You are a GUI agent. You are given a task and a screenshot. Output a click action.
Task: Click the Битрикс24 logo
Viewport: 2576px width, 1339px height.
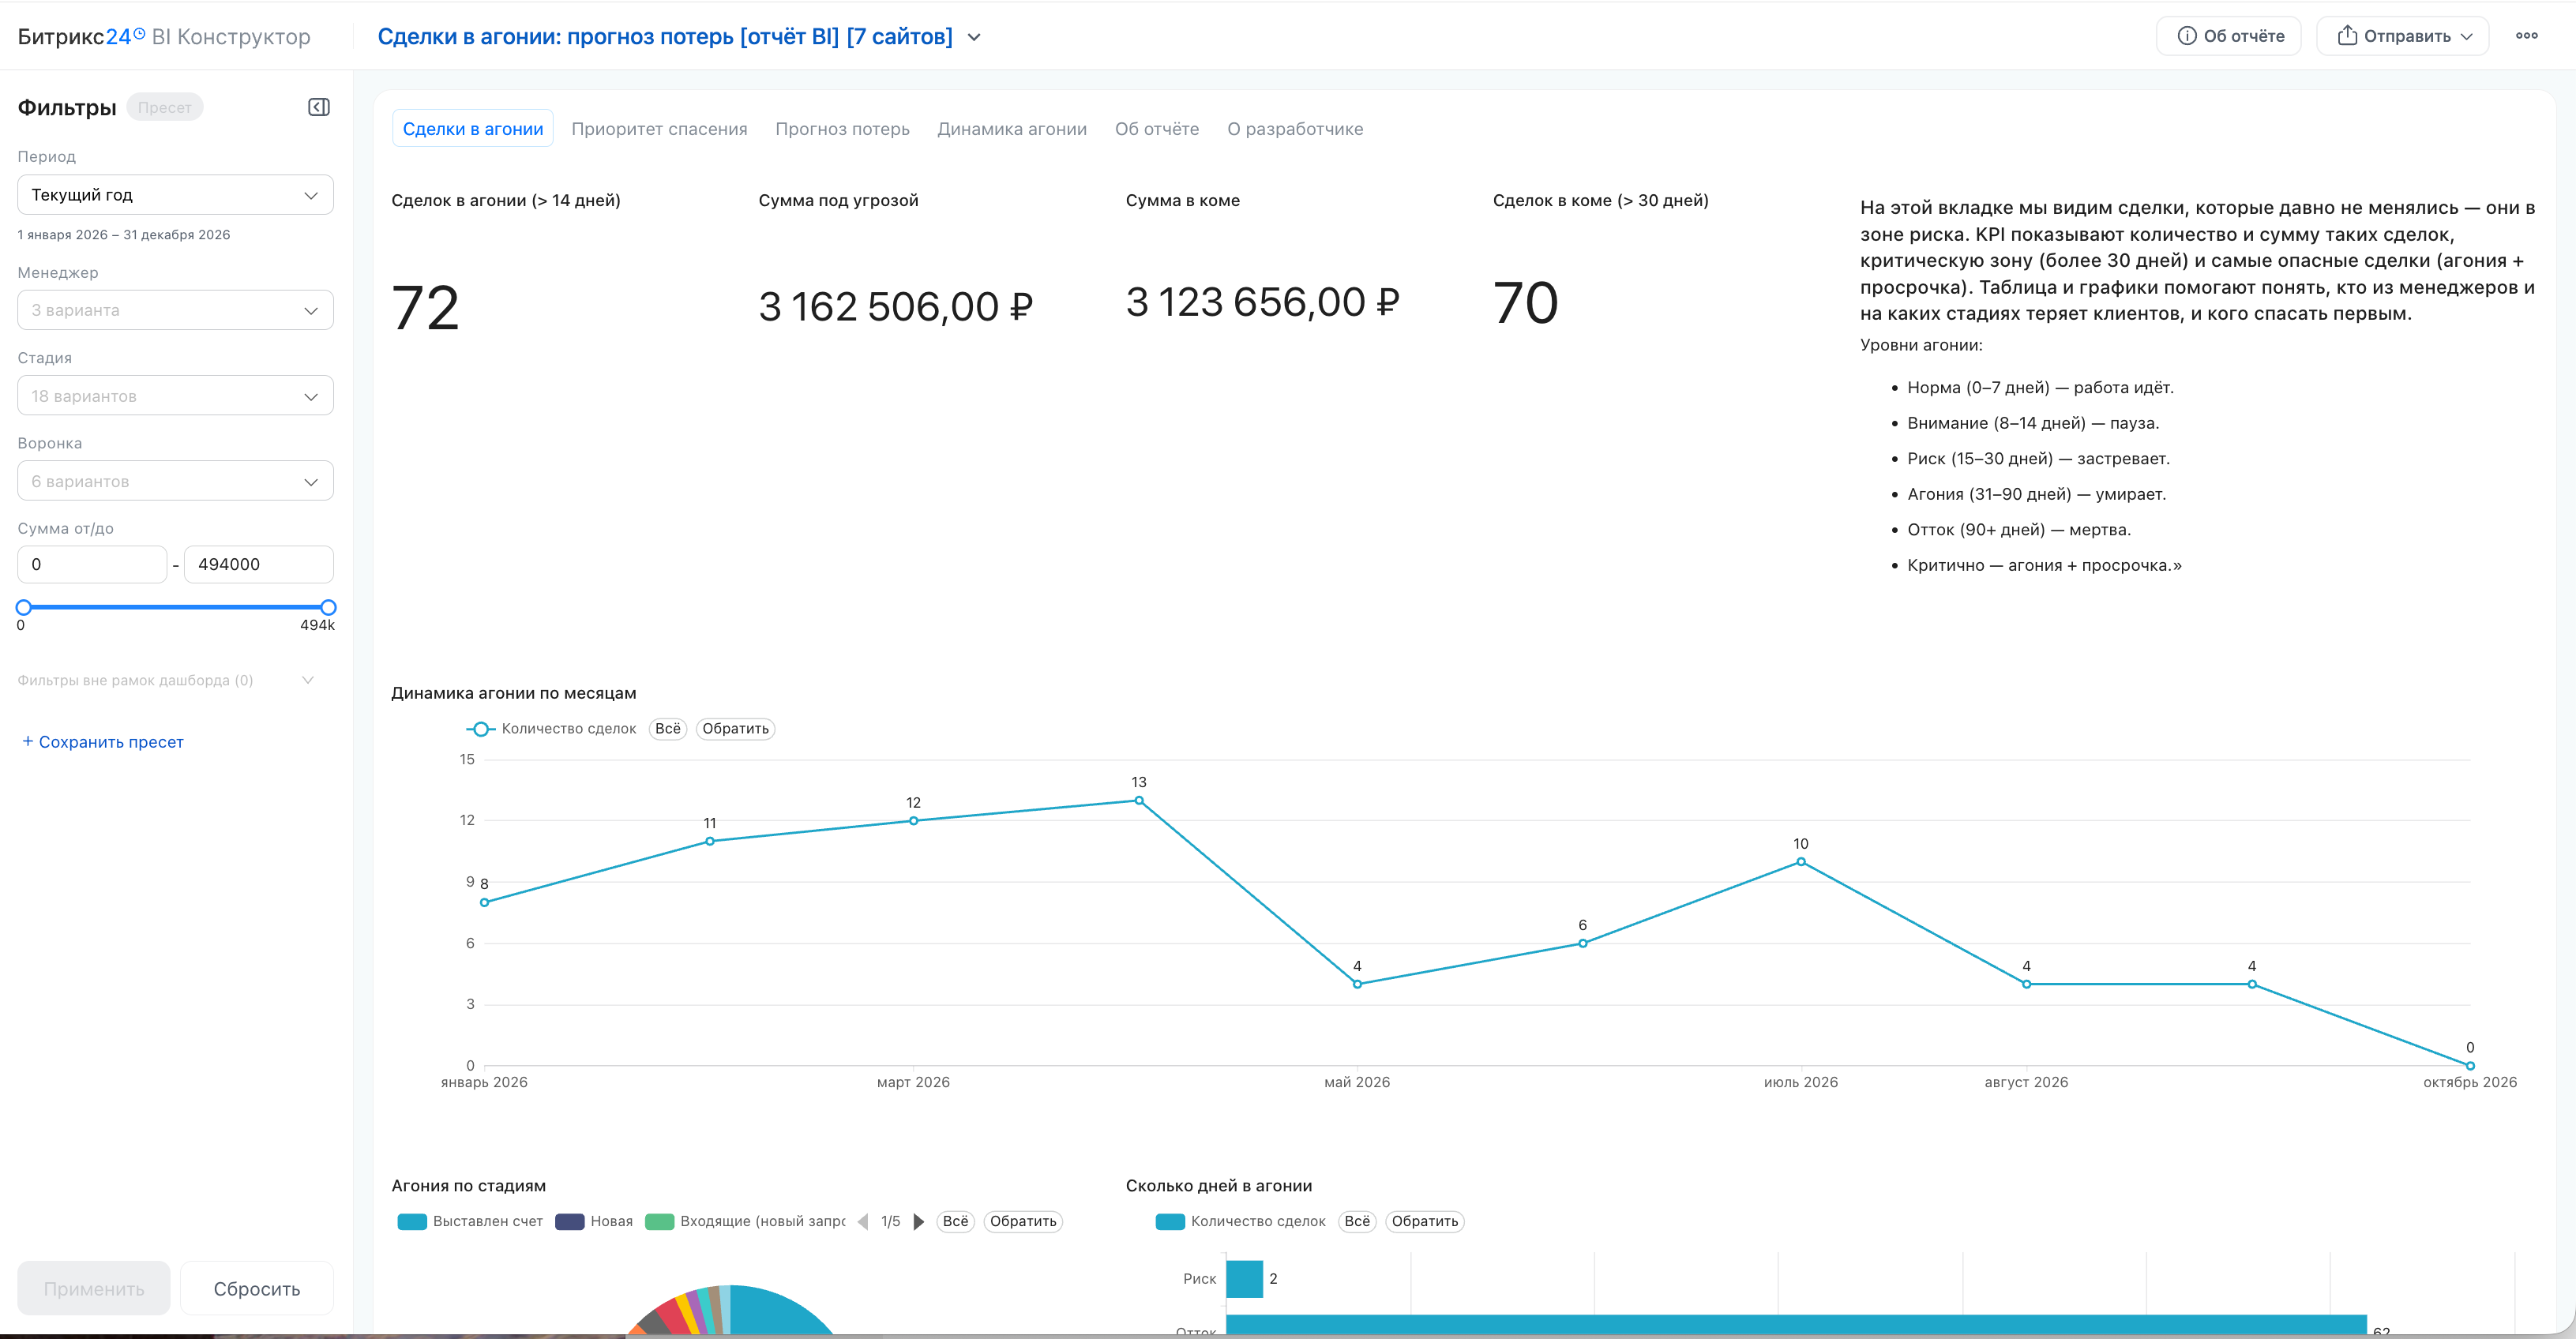pos(81,37)
